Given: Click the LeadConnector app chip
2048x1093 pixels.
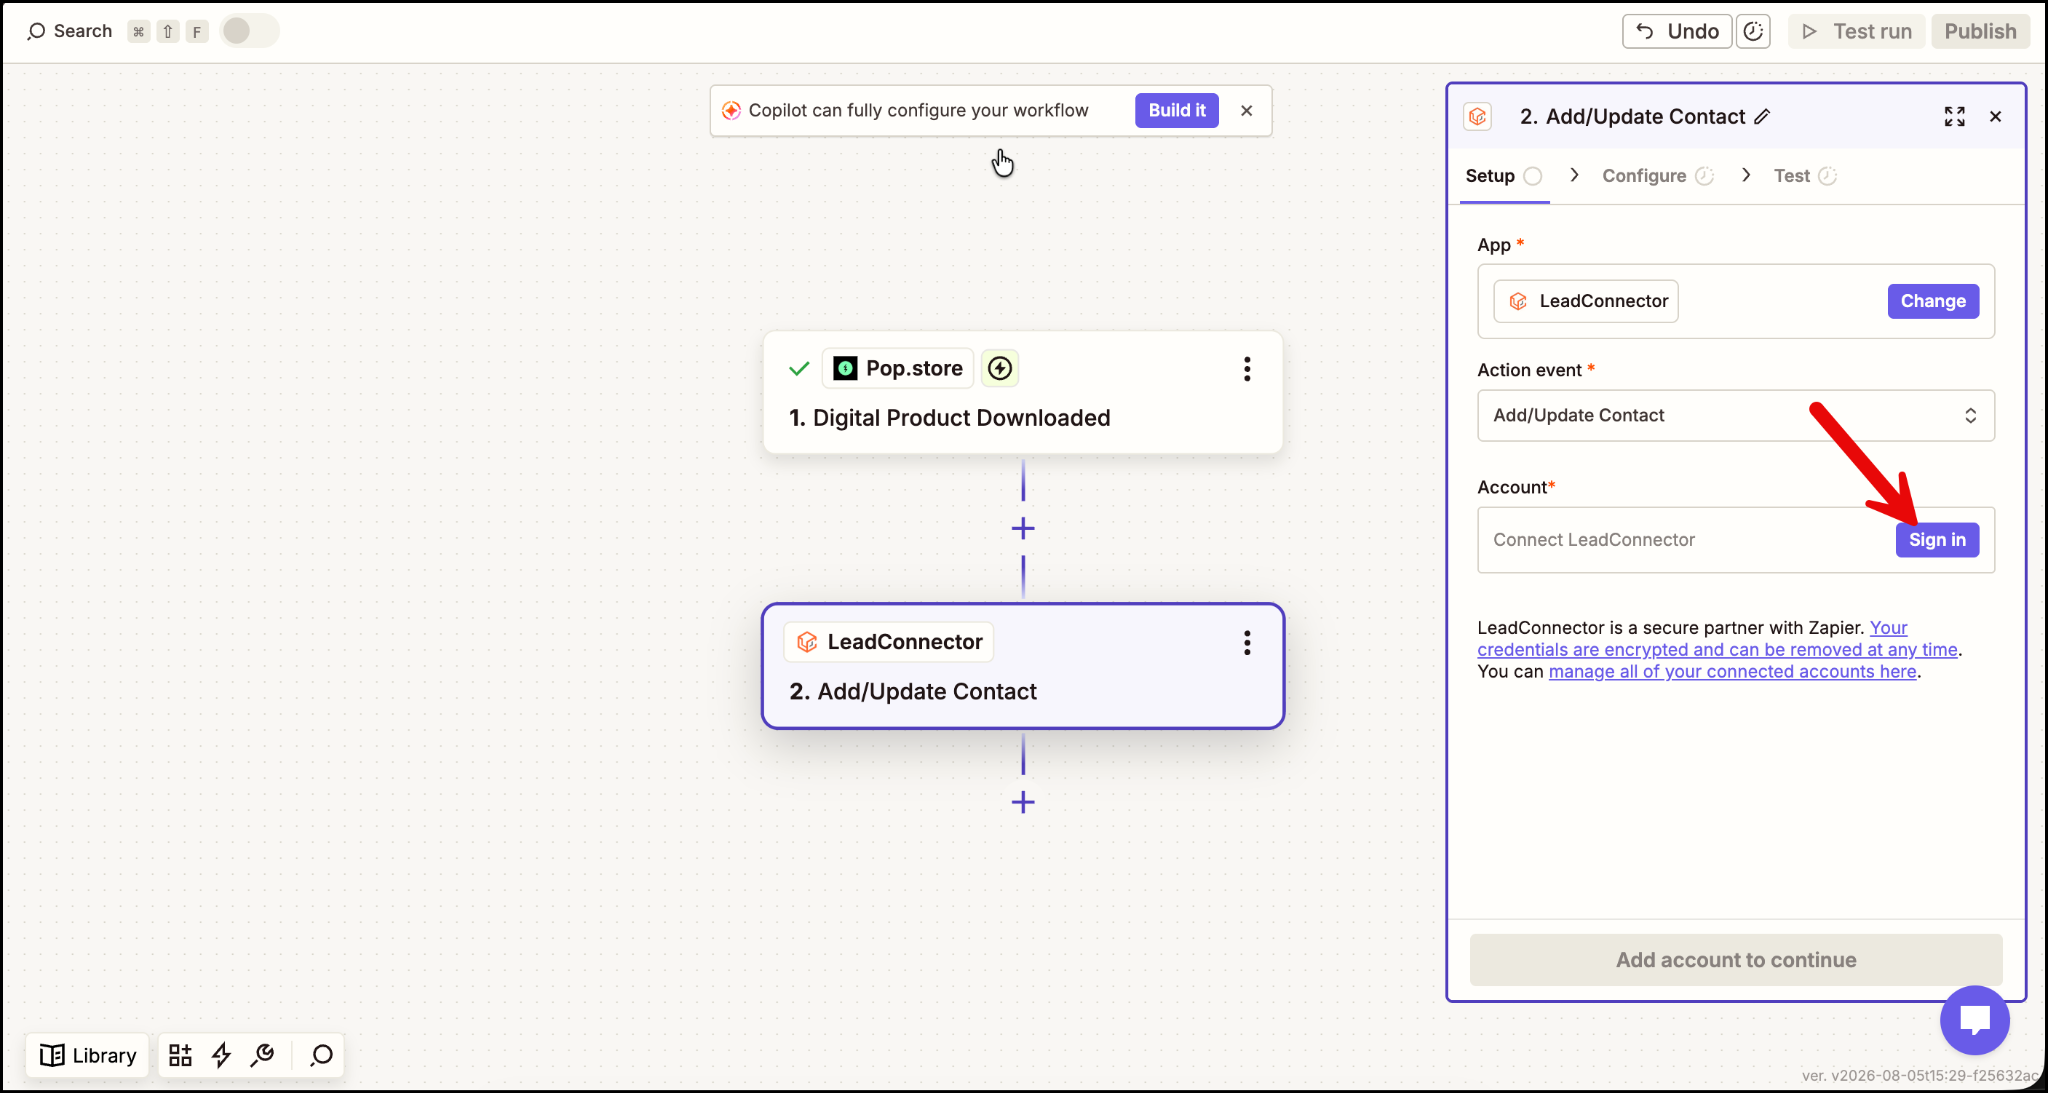Looking at the screenshot, I should tap(1586, 301).
